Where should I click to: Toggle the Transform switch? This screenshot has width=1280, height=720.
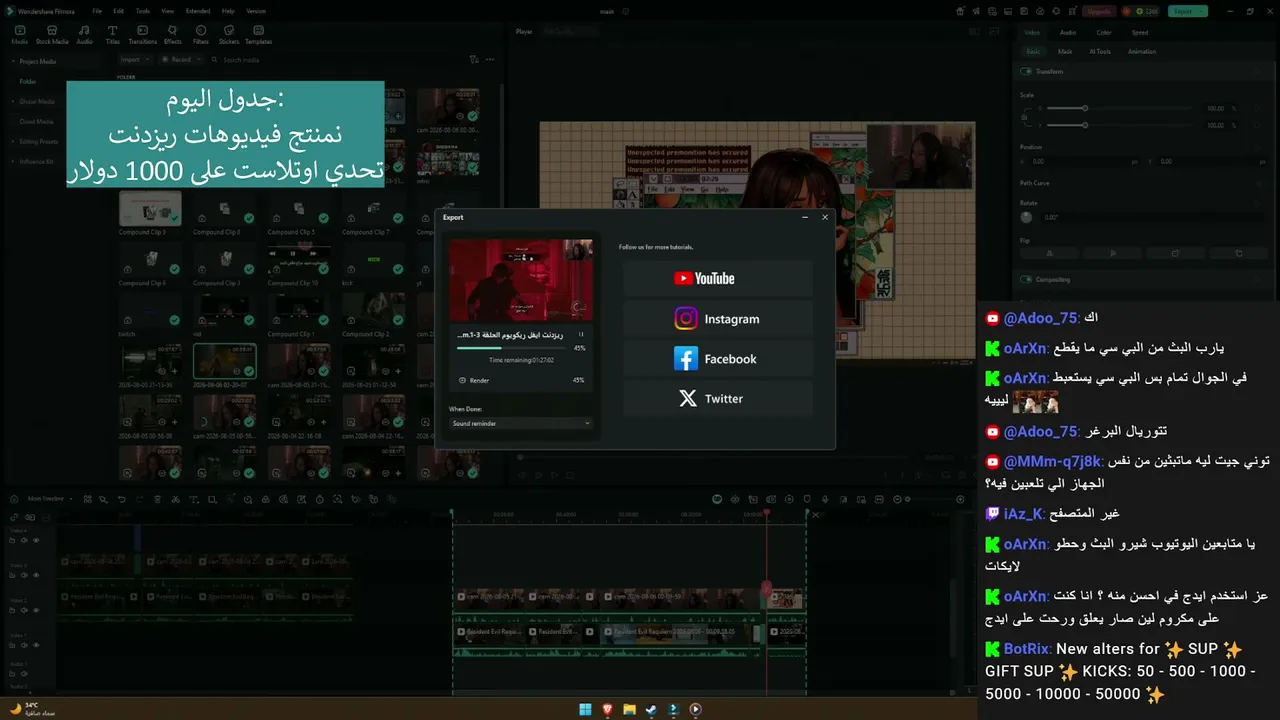tap(1026, 71)
